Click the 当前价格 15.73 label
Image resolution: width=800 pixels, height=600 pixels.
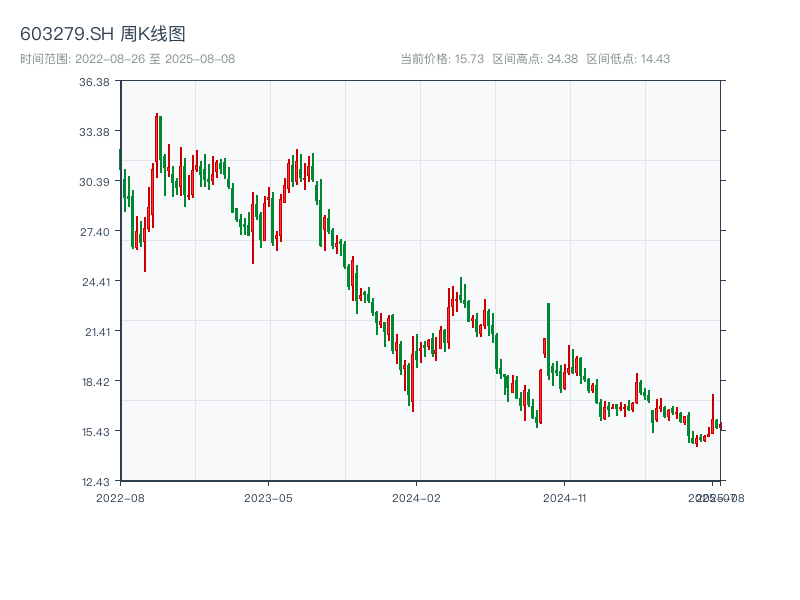click(442, 59)
